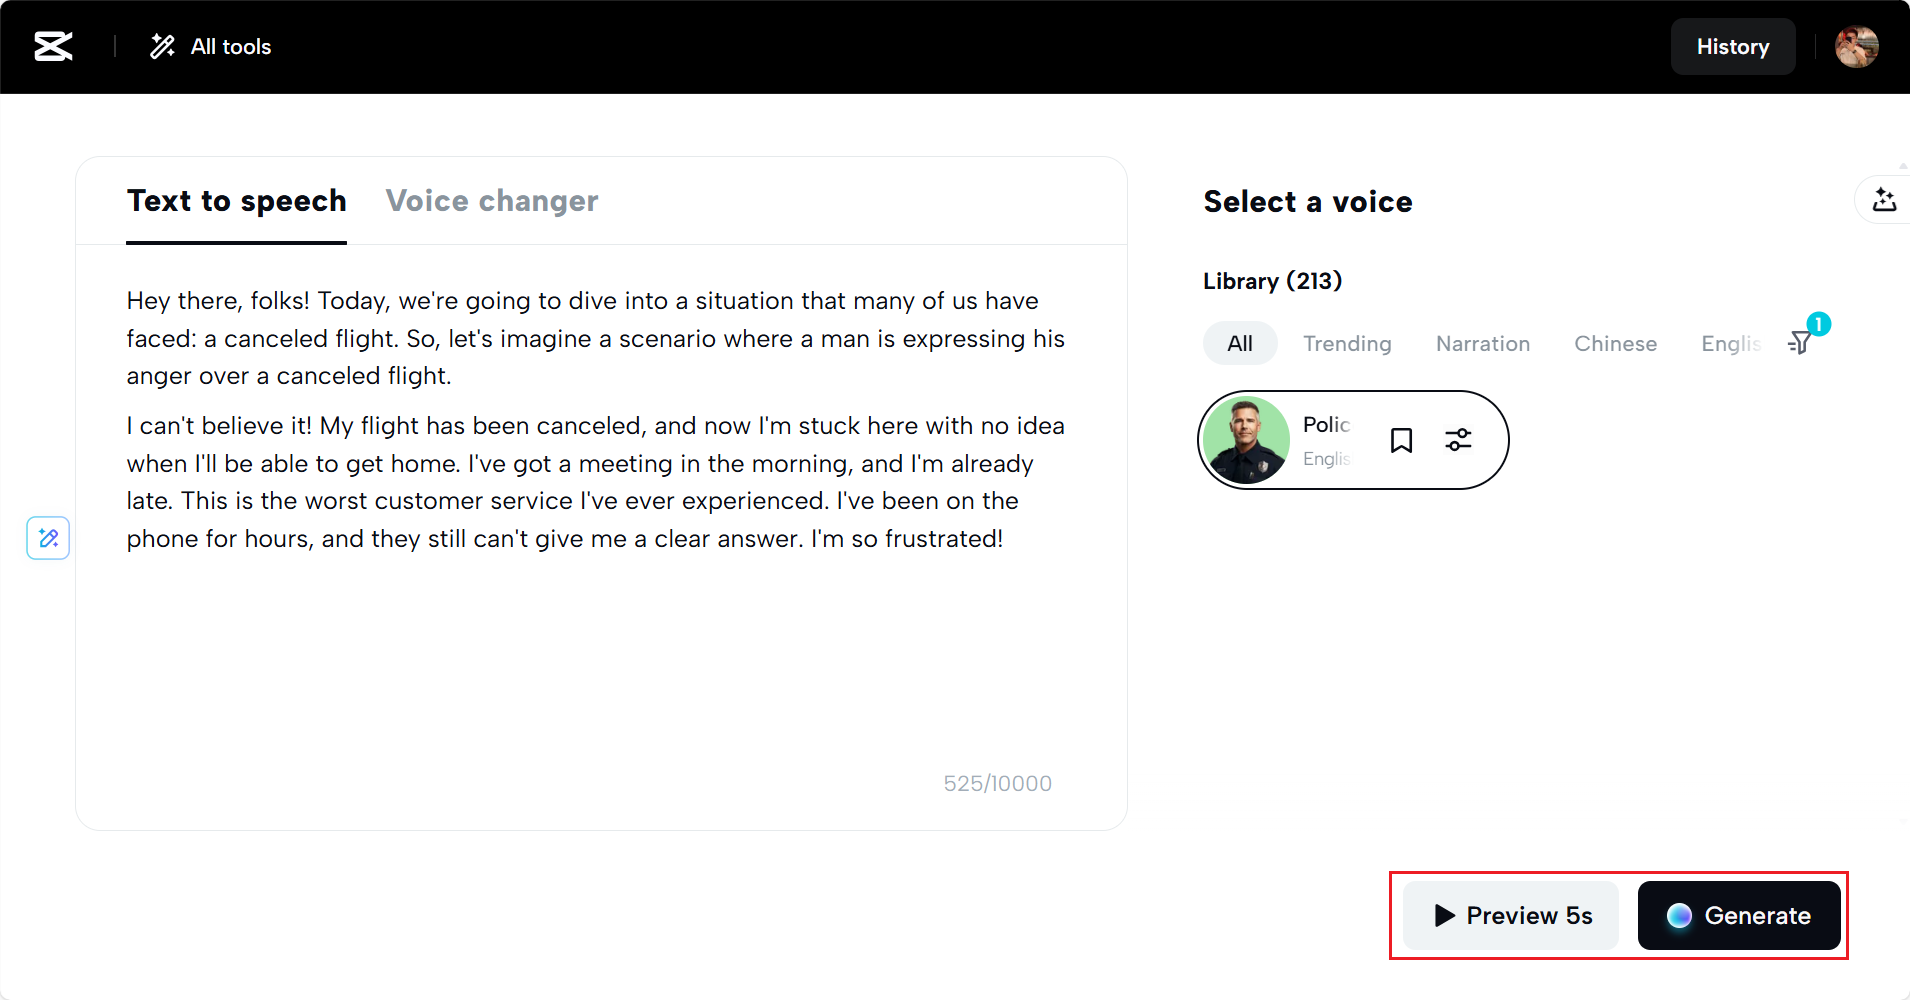
Task: Bookmark the Police voice
Action: tap(1401, 440)
